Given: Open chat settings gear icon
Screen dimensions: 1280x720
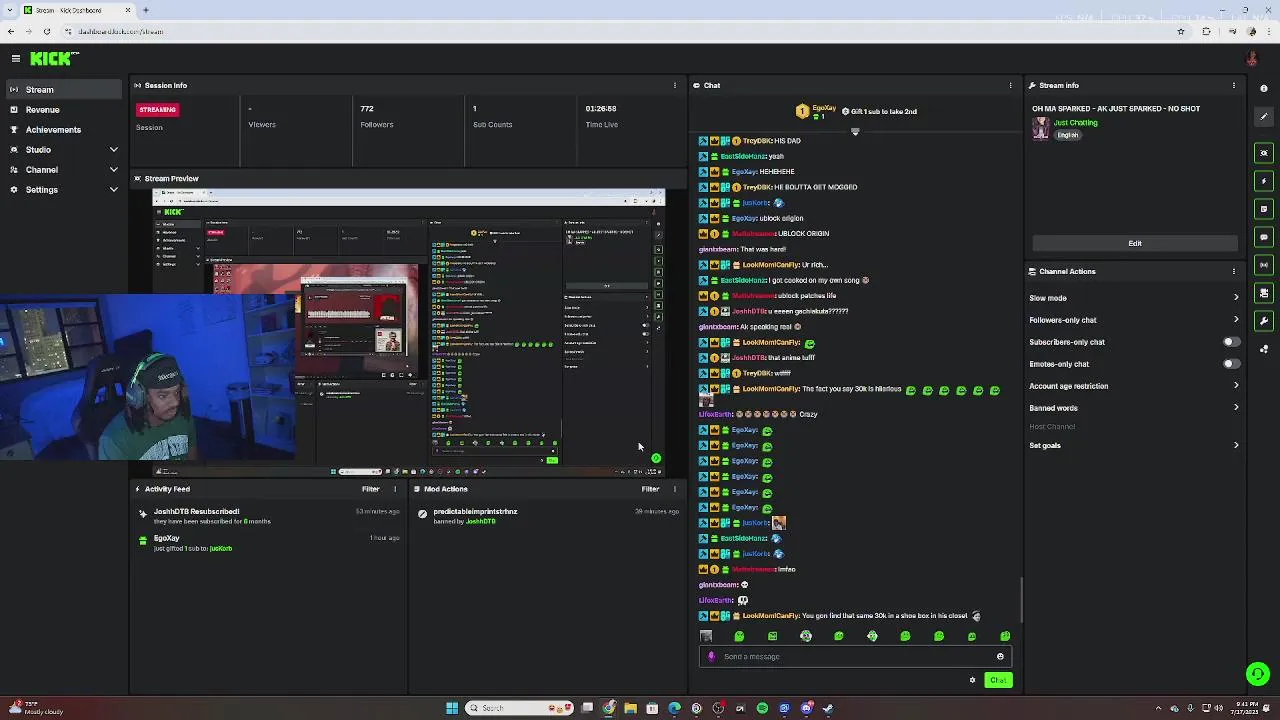Looking at the screenshot, I should pos(972,680).
